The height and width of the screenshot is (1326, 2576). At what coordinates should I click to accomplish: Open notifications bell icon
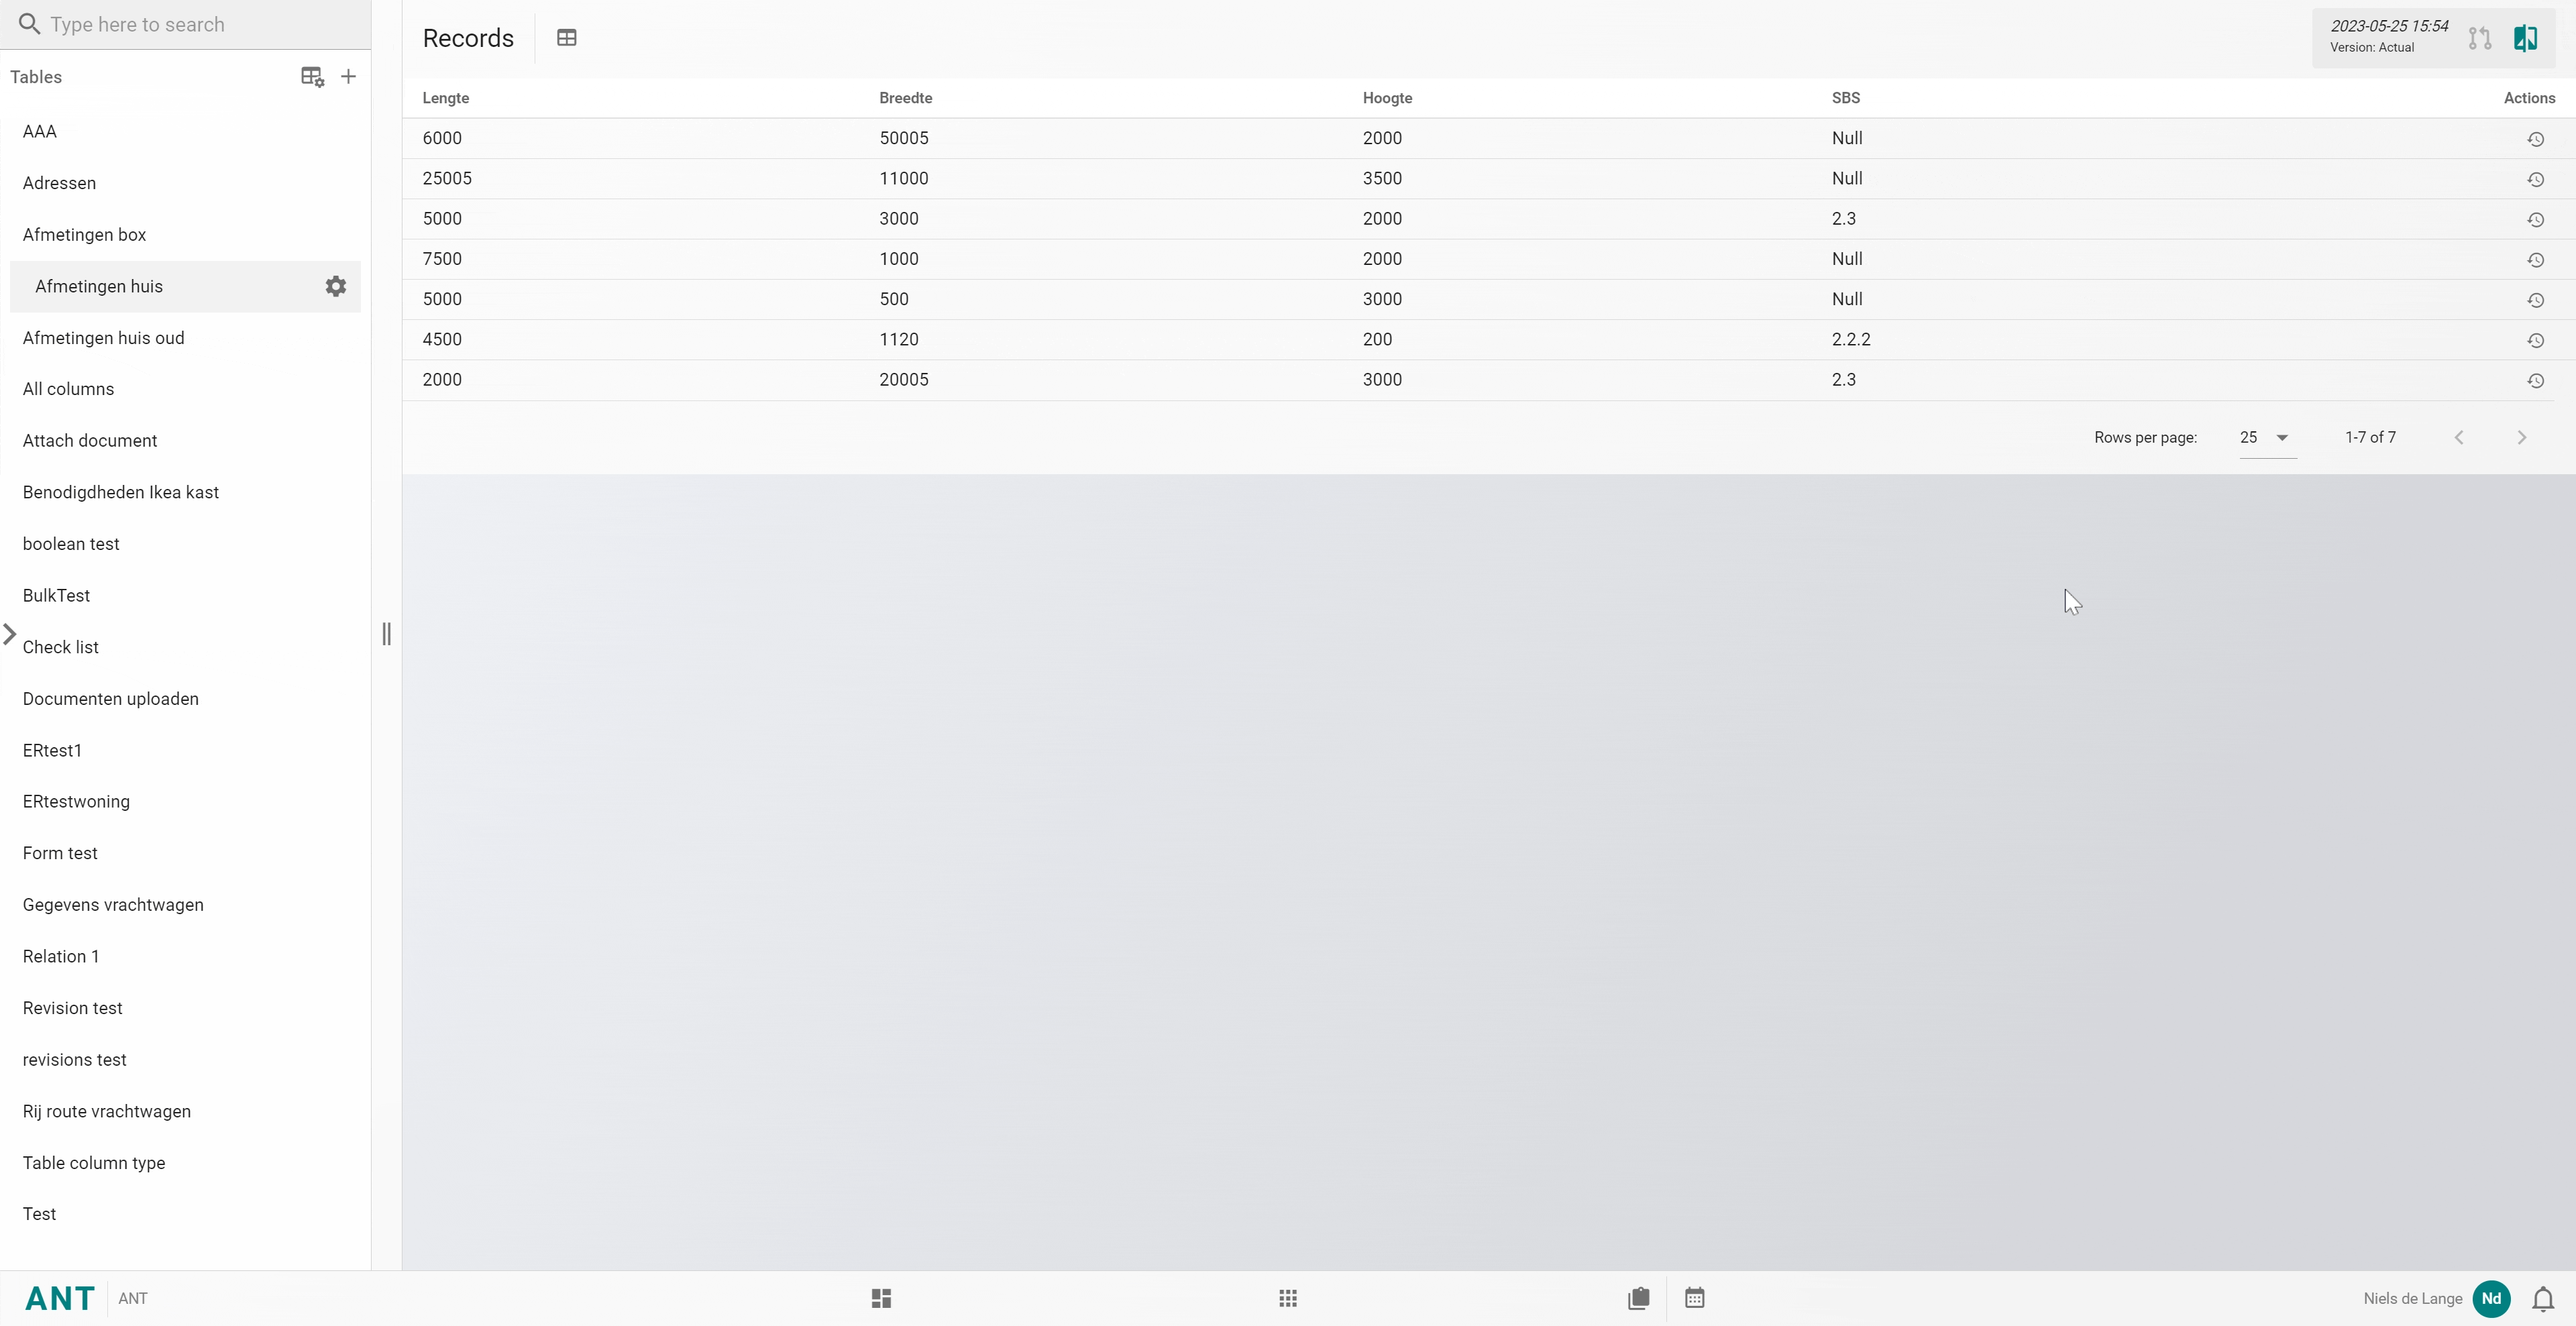(2543, 1299)
